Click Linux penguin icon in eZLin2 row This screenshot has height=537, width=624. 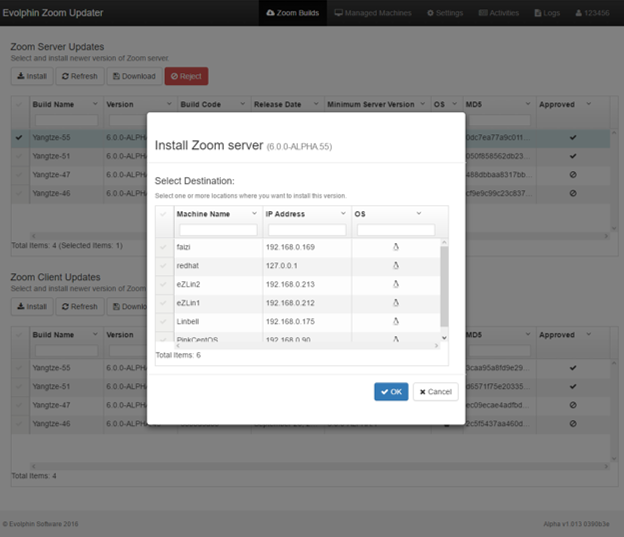click(396, 284)
